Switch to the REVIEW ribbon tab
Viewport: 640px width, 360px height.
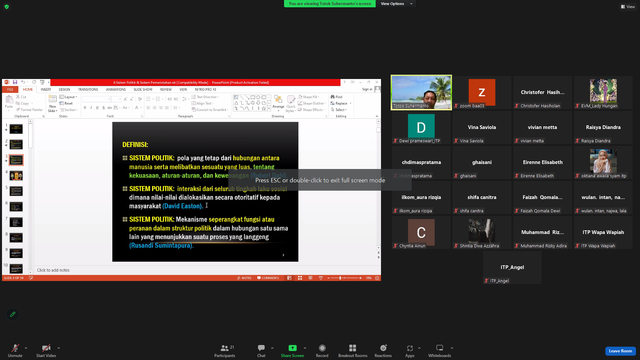tap(166, 89)
